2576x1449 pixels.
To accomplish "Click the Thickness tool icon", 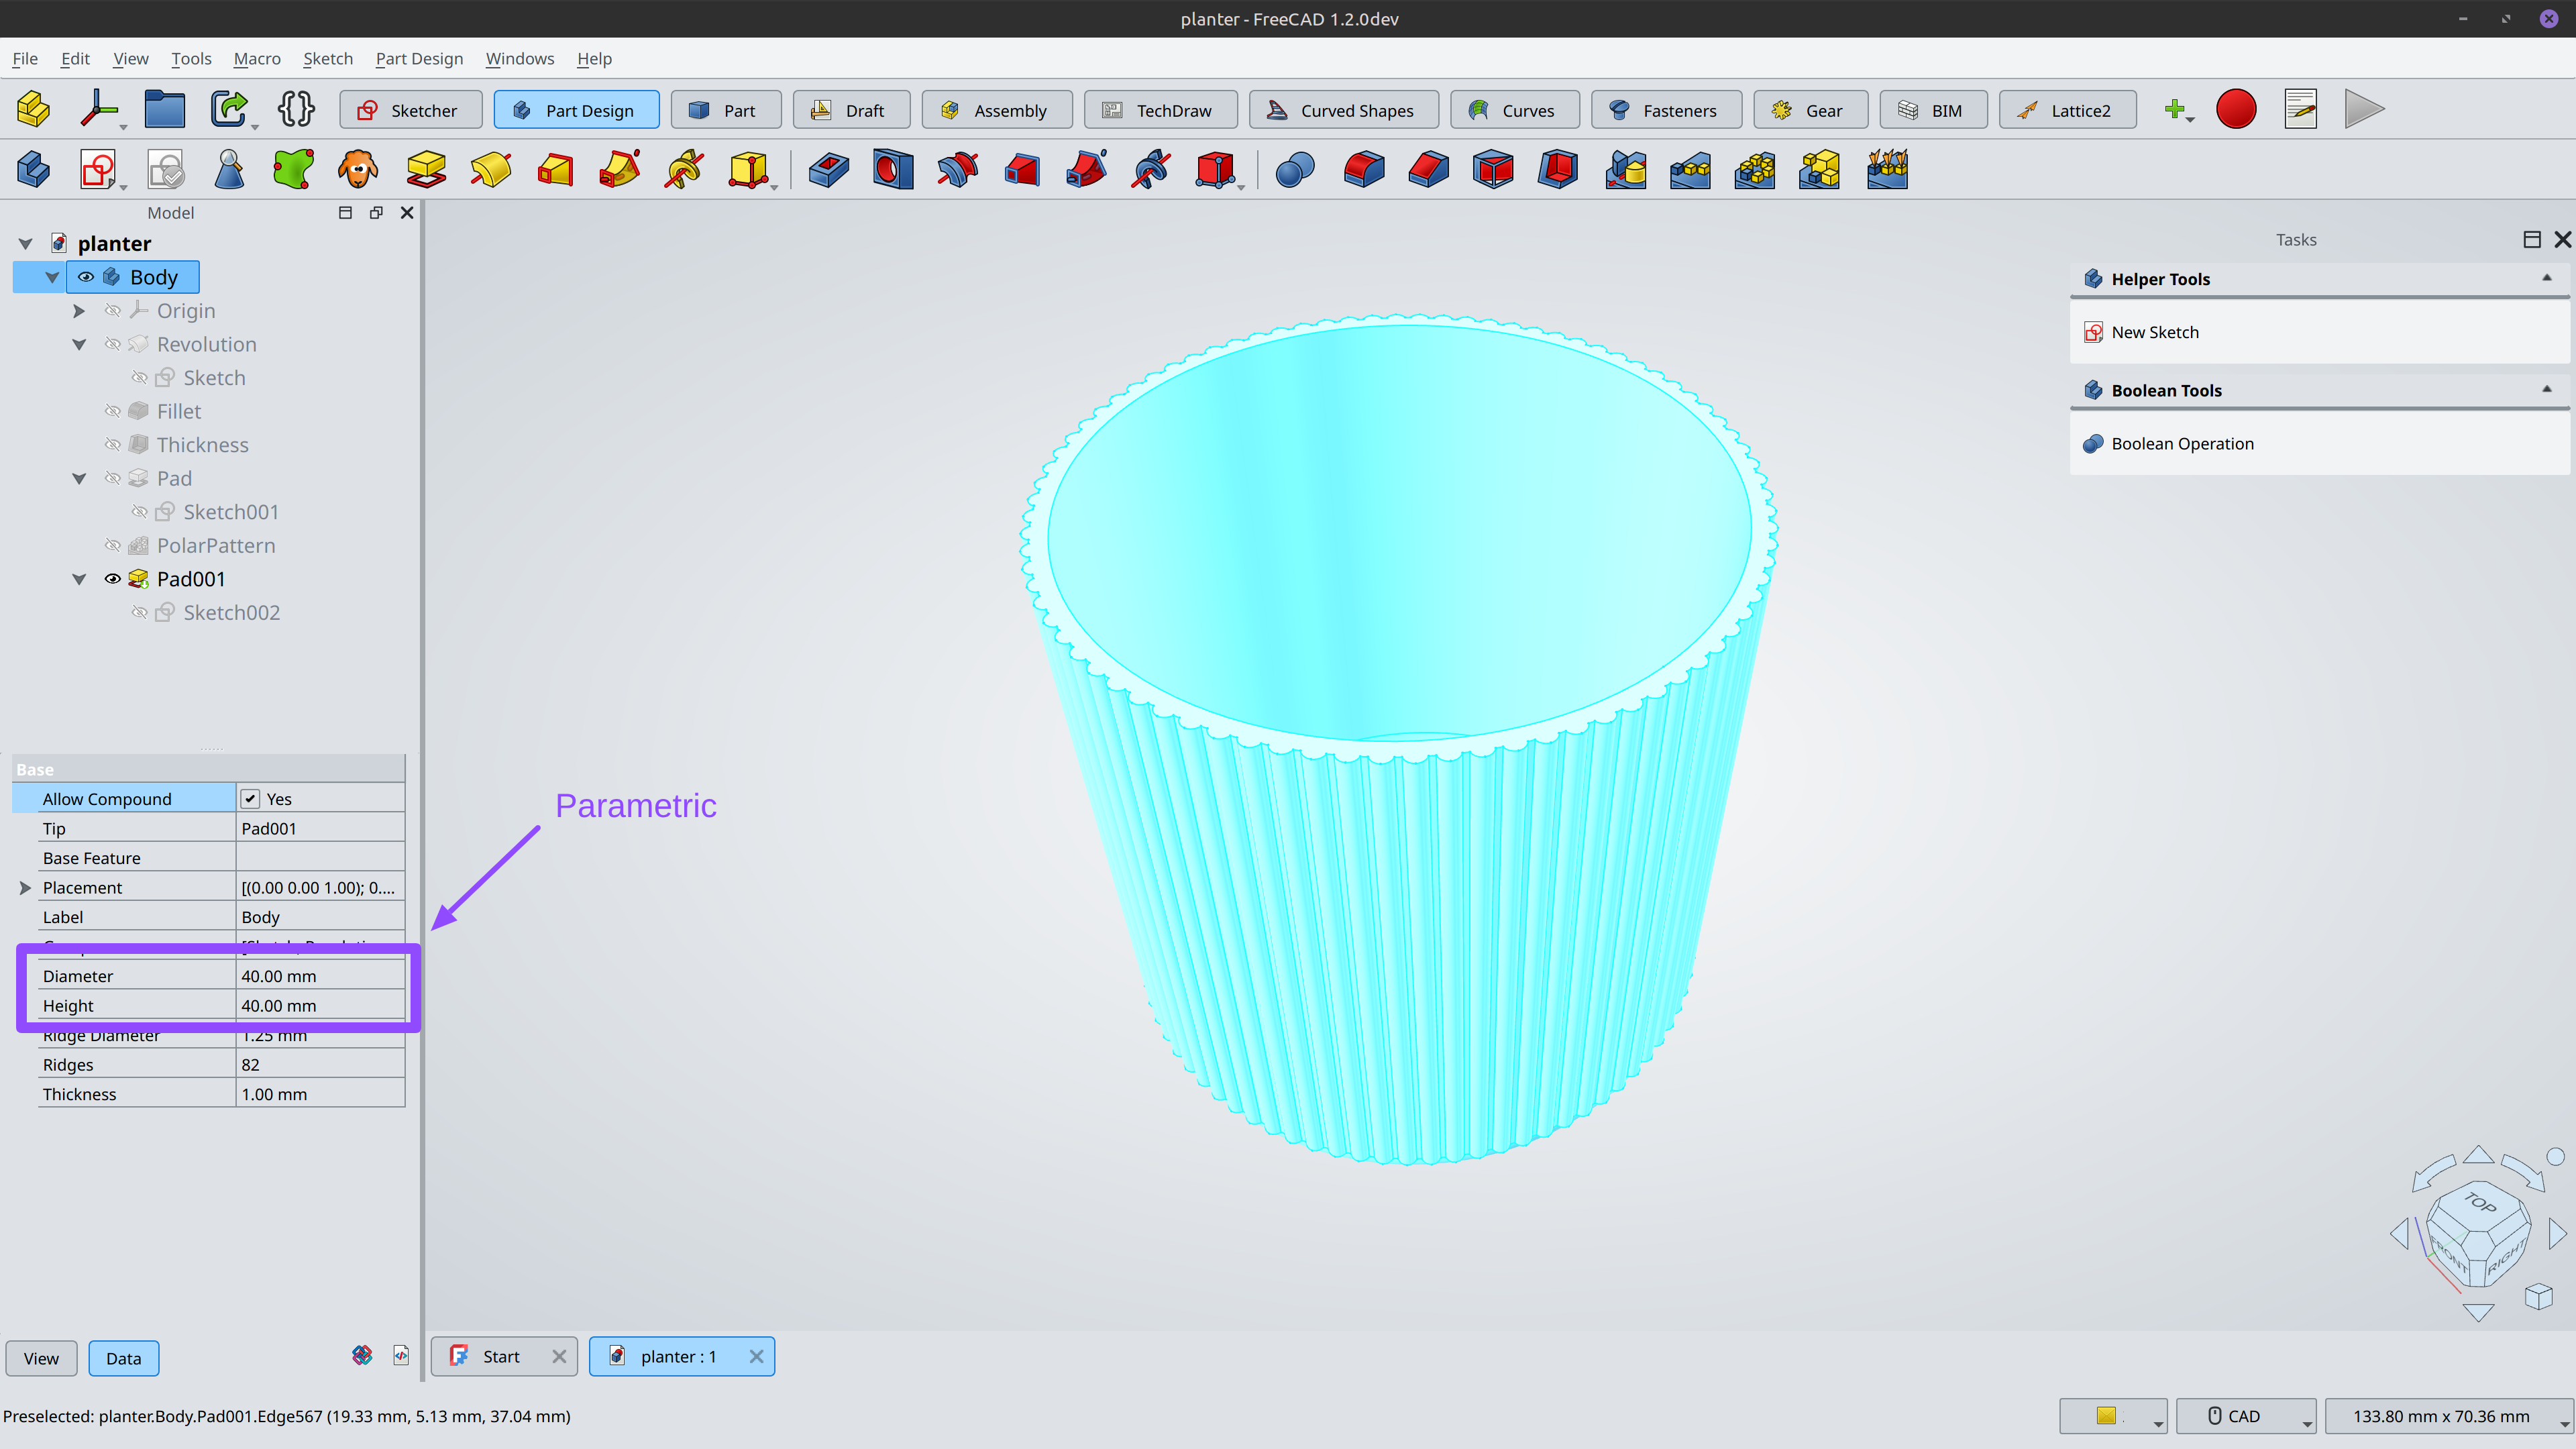I will [1558, 170].
